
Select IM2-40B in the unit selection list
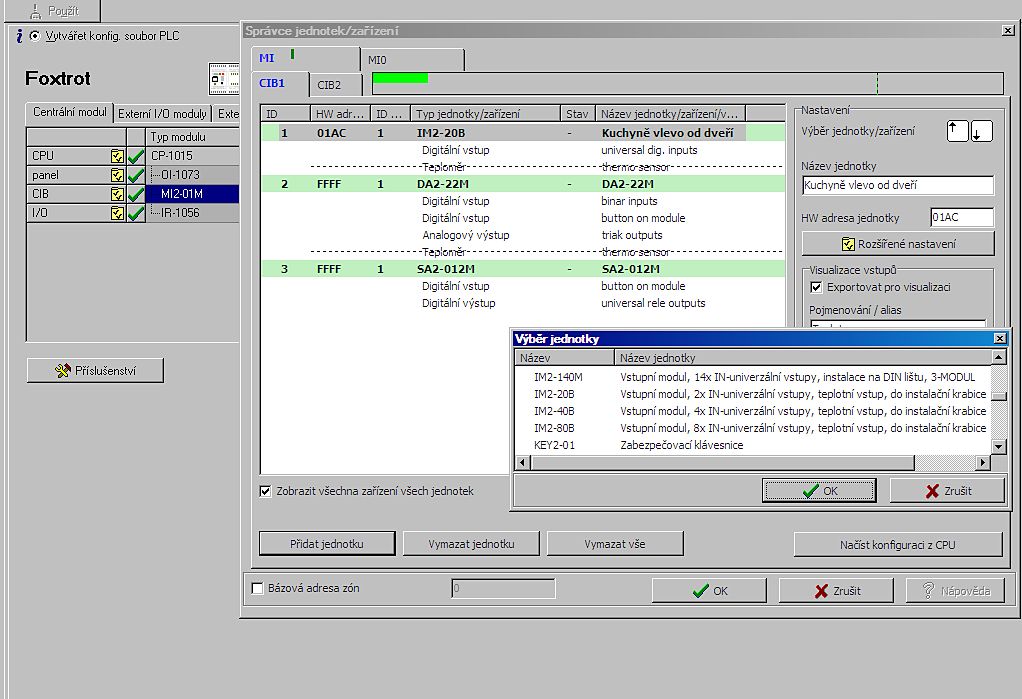(x=553, y=411)
